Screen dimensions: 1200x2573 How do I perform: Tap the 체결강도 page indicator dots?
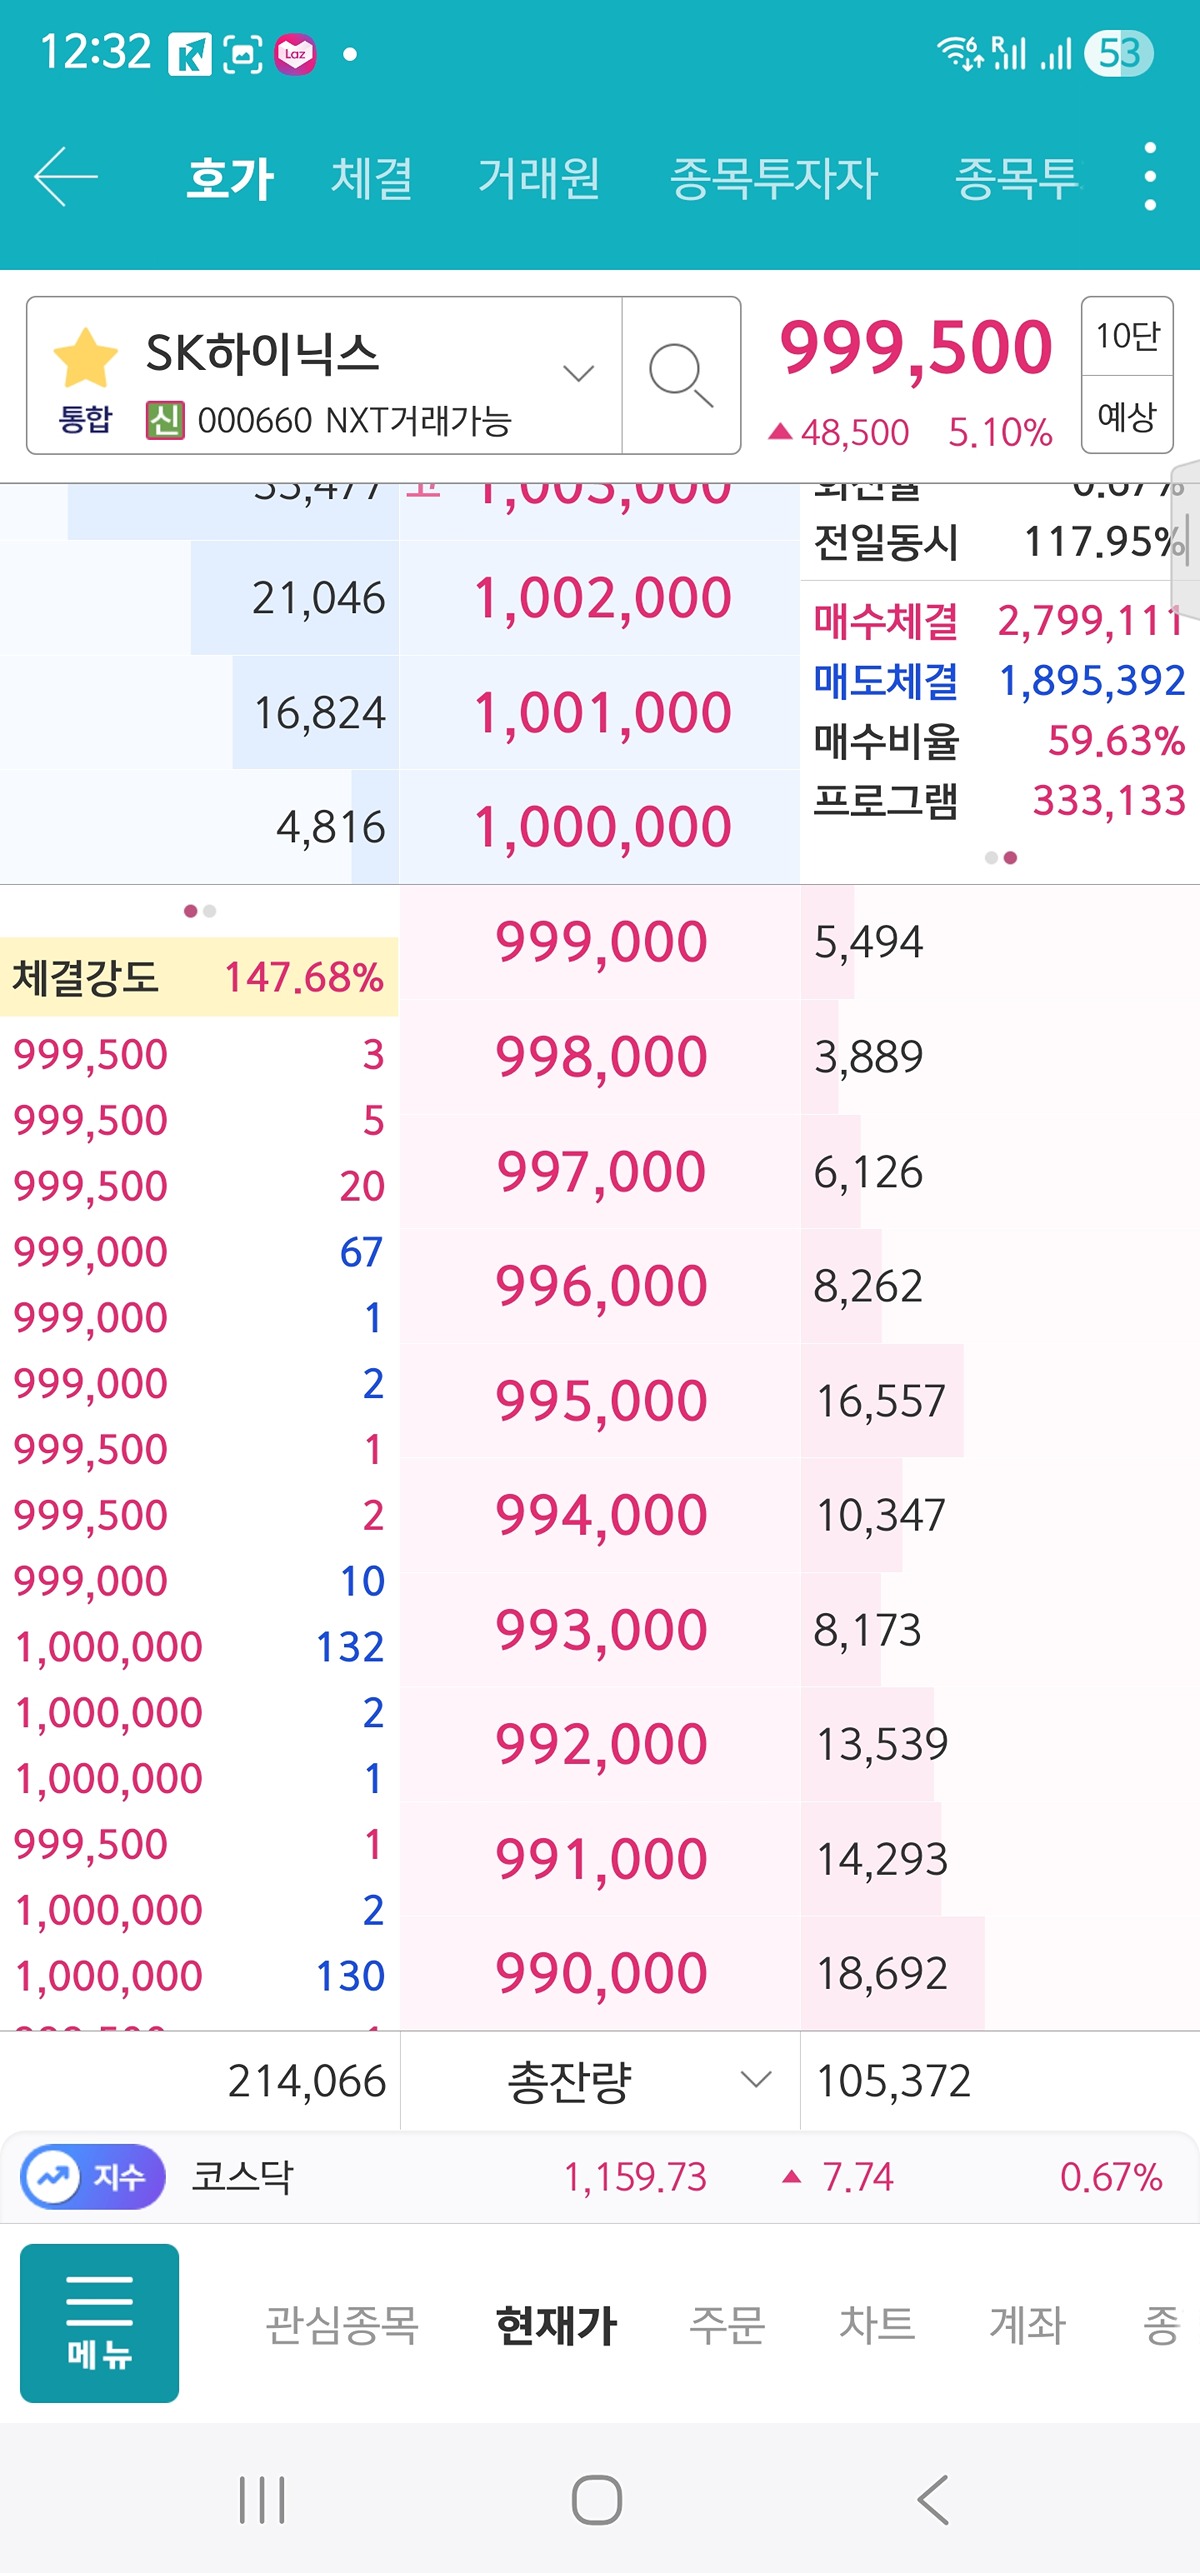pos(199,911)
